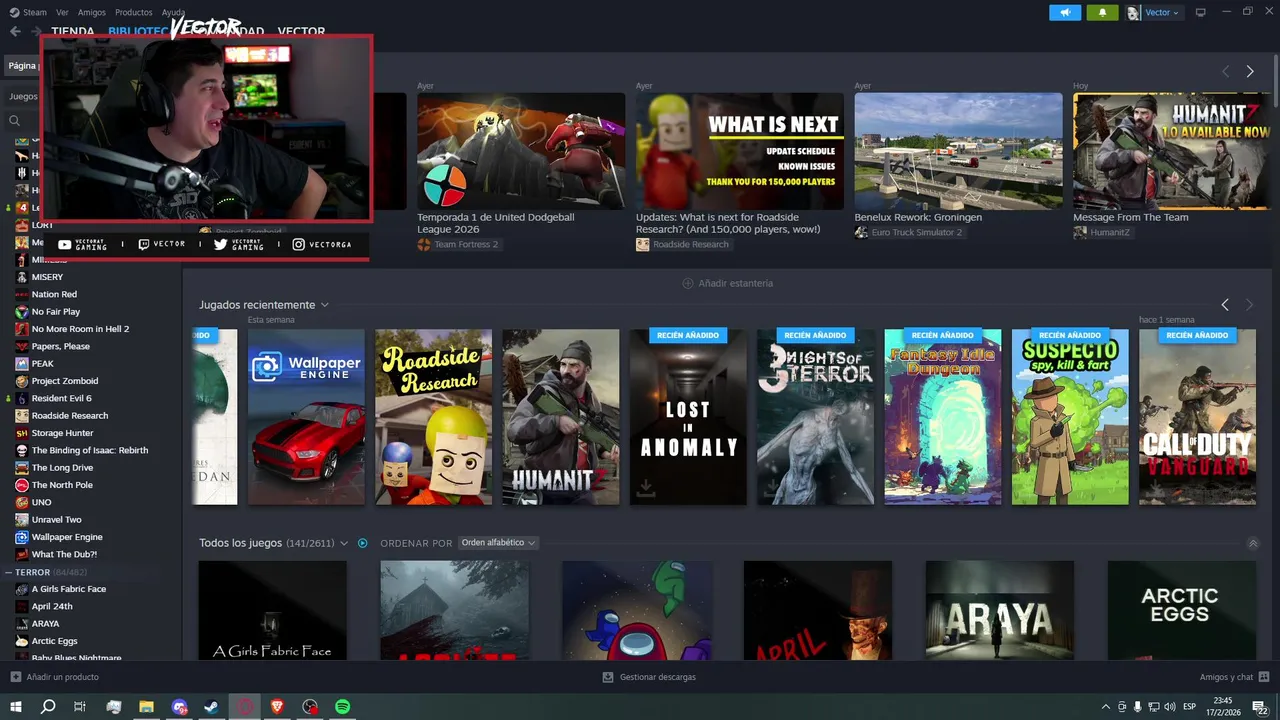Select The Long Drive in sidebar
Image resolution: width=1280 pixels, height=720 pixels.
[62, 468]
